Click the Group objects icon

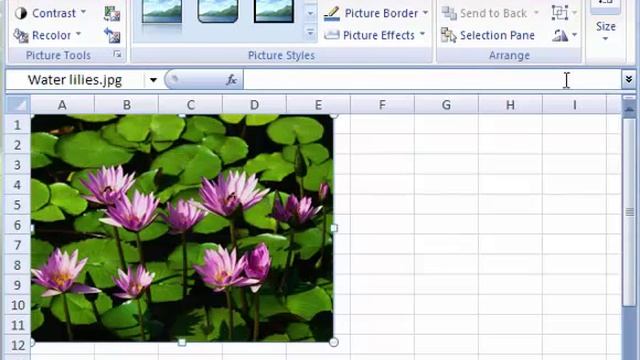[x=560, y=13]
